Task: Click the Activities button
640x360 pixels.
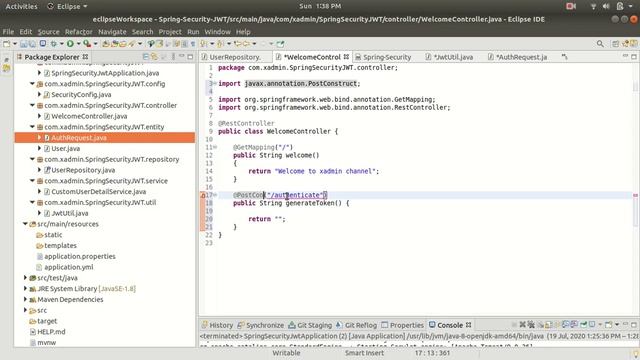Action: click(x=21, y=6)
